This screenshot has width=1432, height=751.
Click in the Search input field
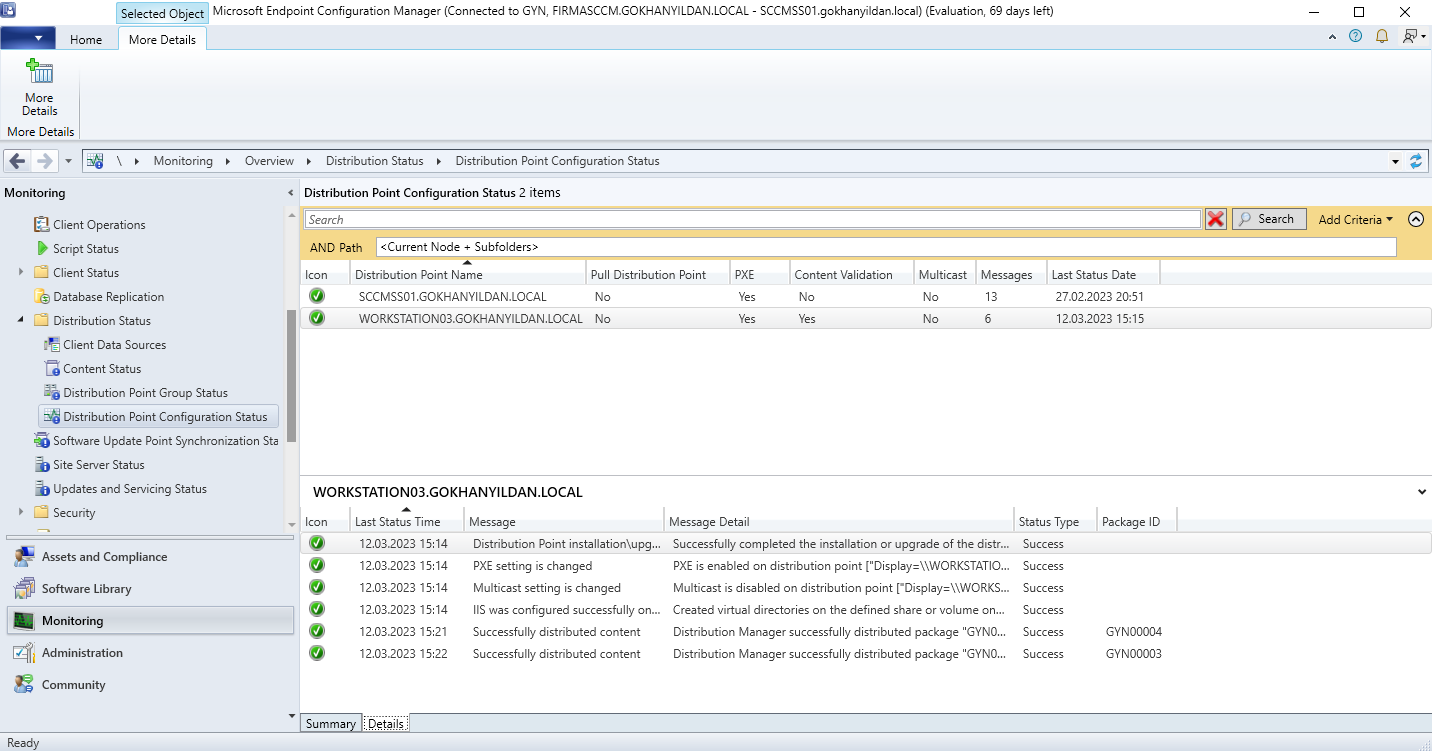752,219
